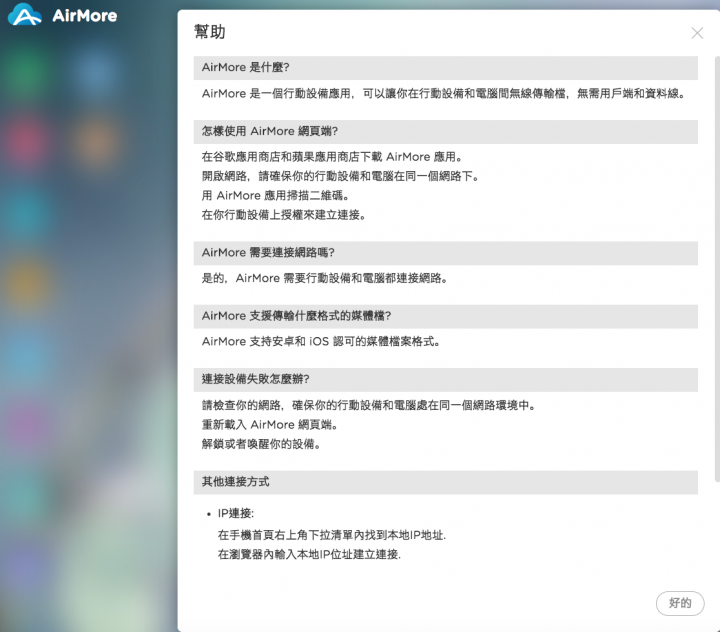Click line '請檢查你的網路，確保你的行動設備和電腦處在同一個網路環境中'
The width and height of the screenshot is (720, 632).
[x=369, y=406]
